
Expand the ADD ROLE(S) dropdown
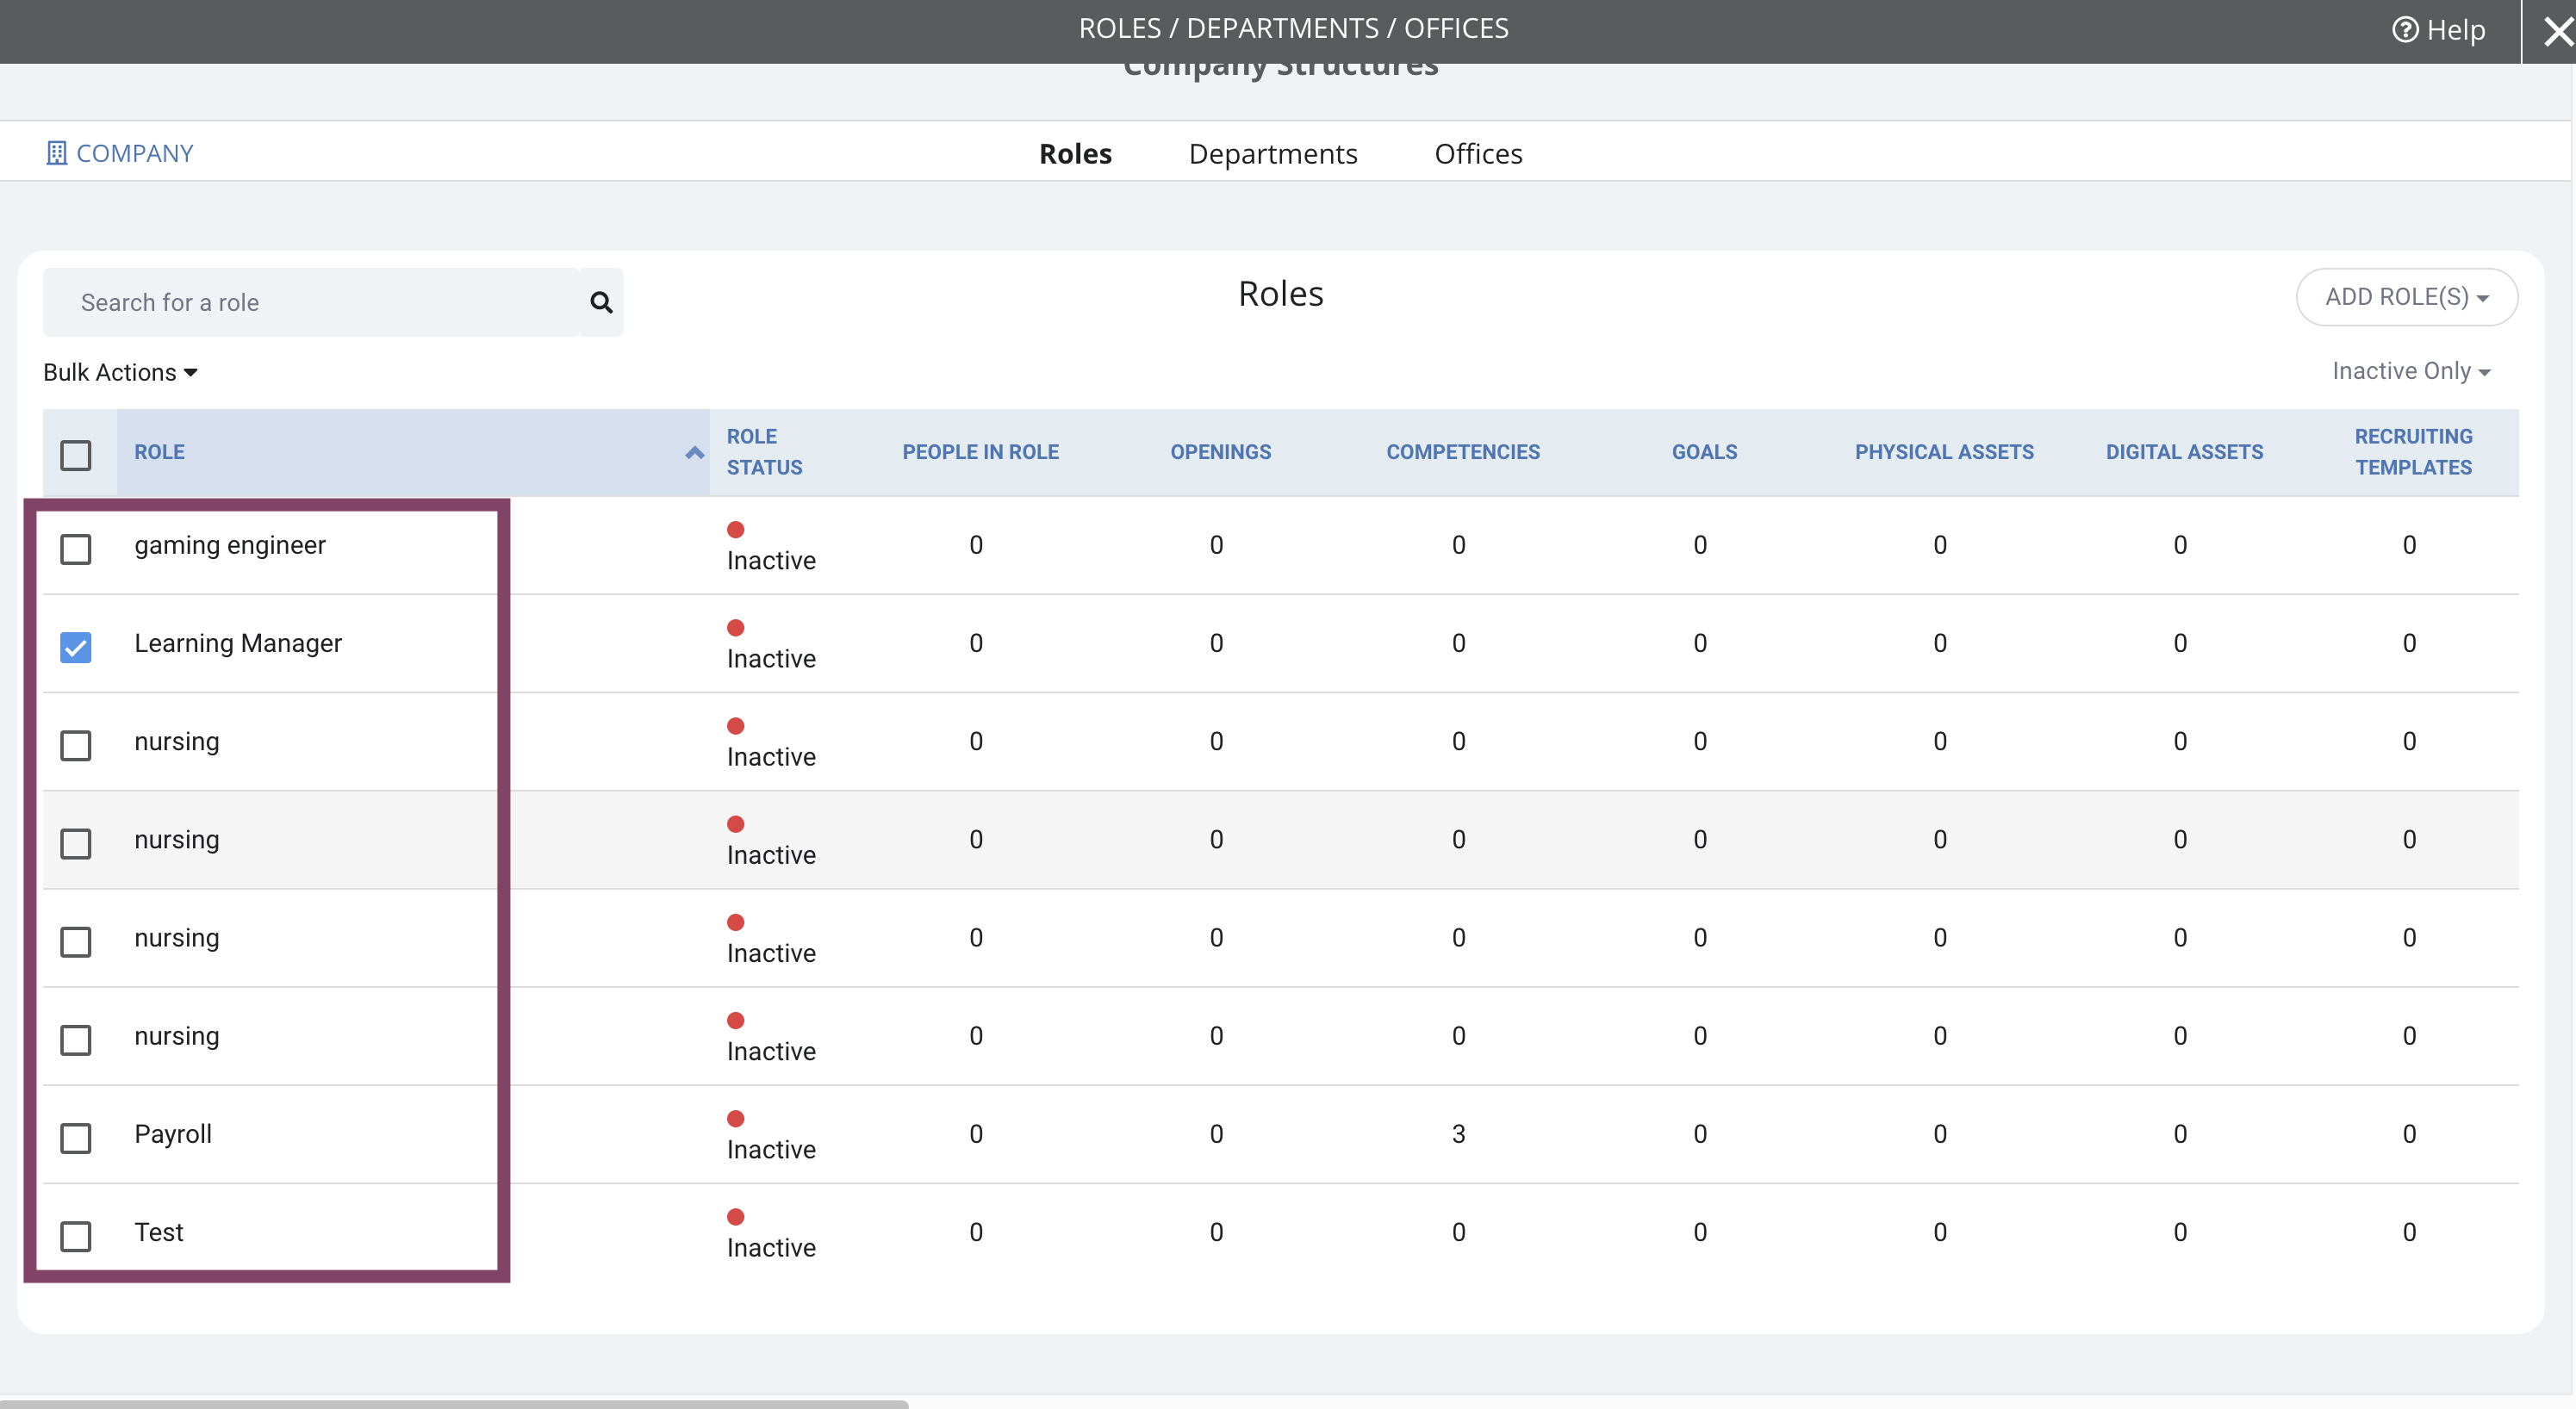[x=2407, y=297]
